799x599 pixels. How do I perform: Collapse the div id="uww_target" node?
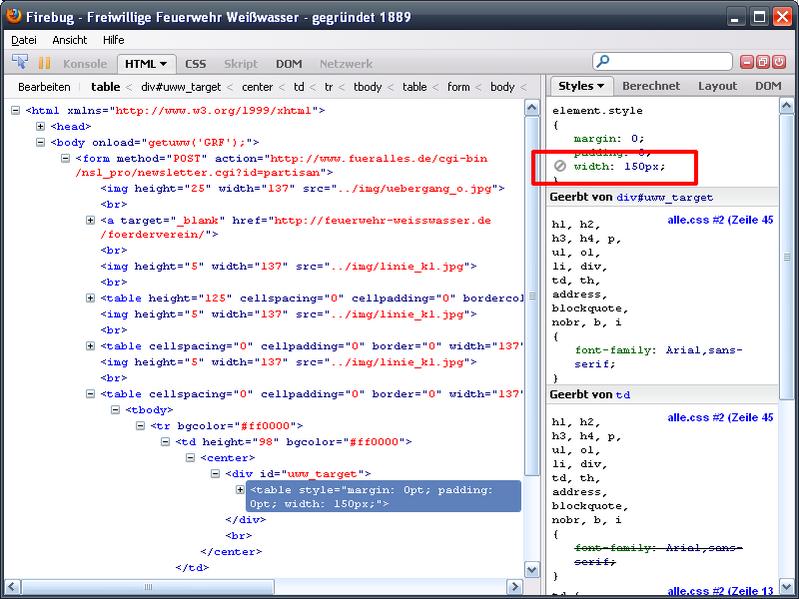click(x=216, y=473)
